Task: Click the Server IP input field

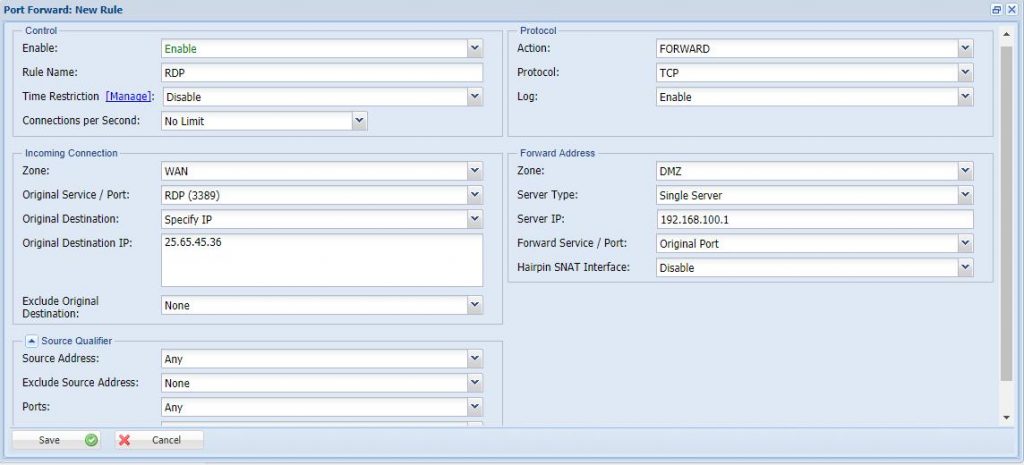Action: tap(814, 220)
